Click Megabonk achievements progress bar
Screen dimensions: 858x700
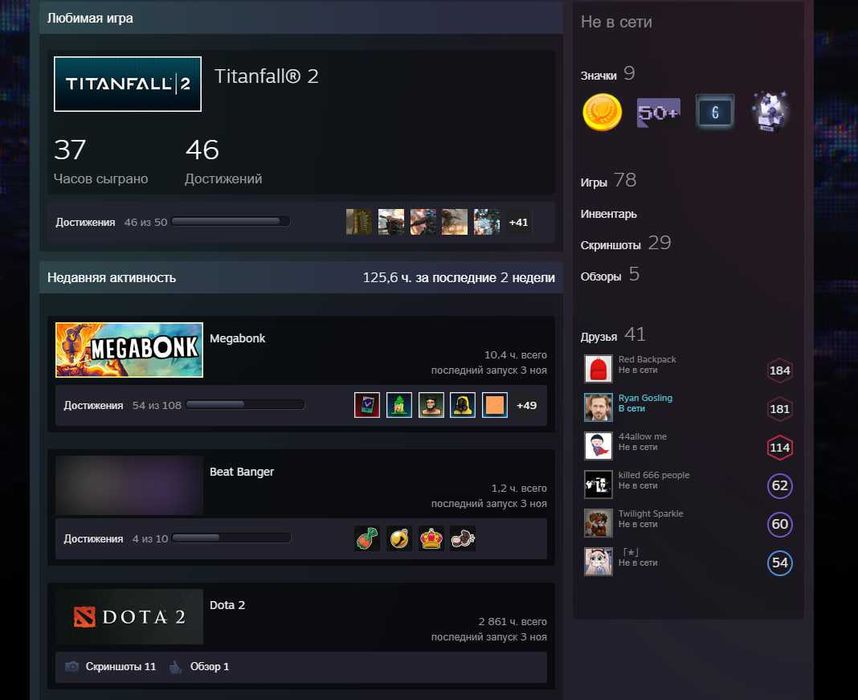coord(245,405)
